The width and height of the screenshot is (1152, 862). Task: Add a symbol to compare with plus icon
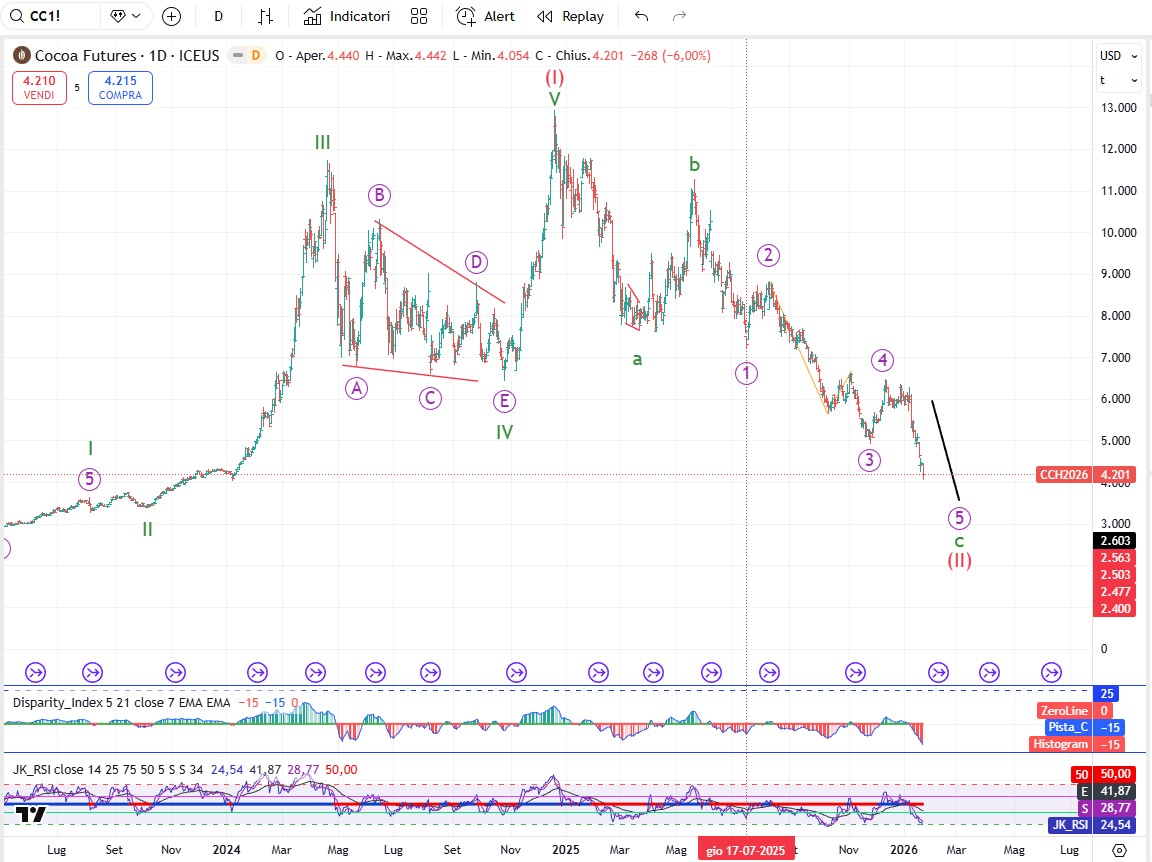click(171, 16)
